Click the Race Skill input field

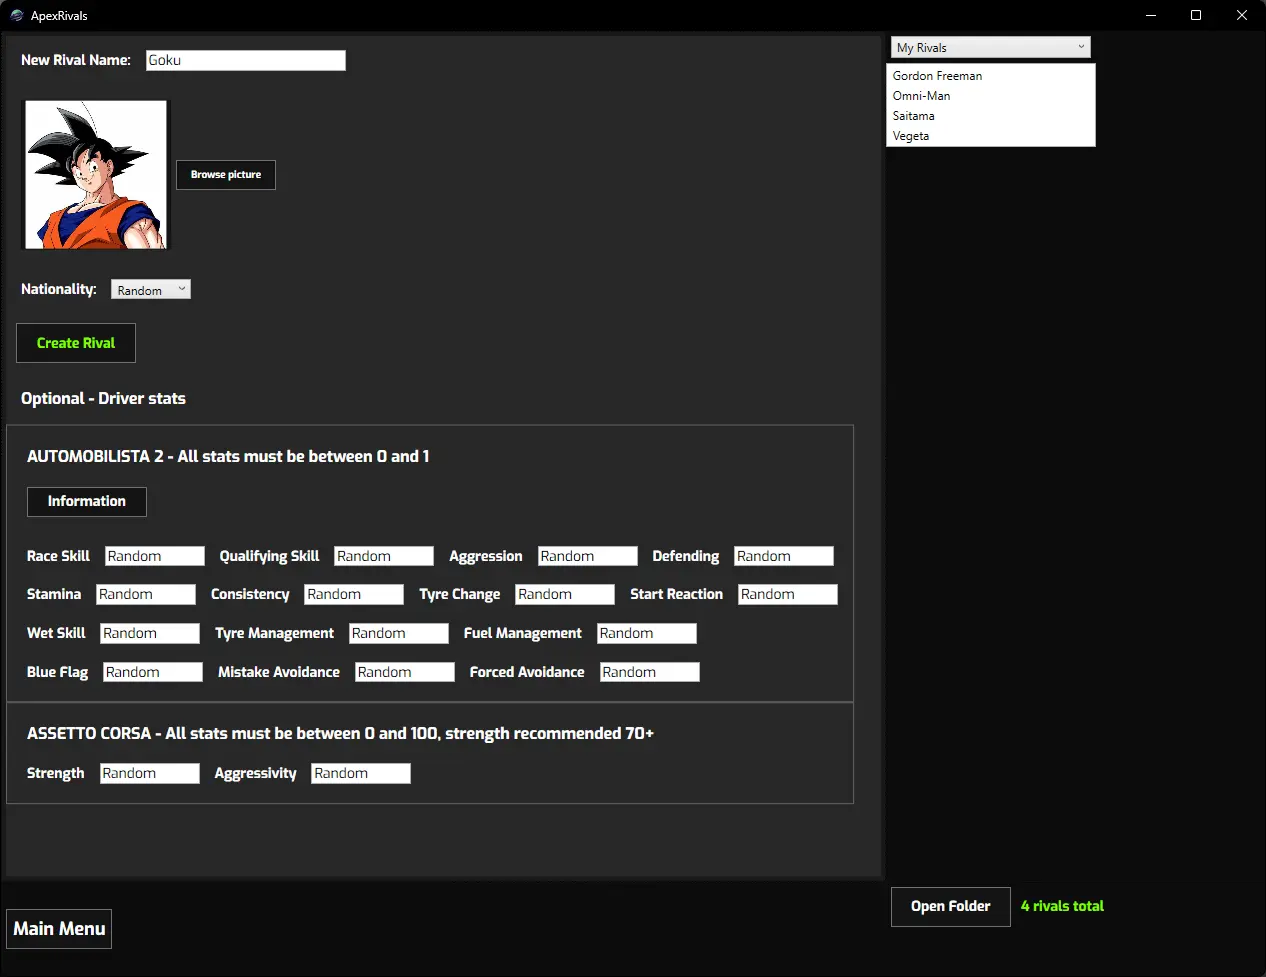coord(155,556)
